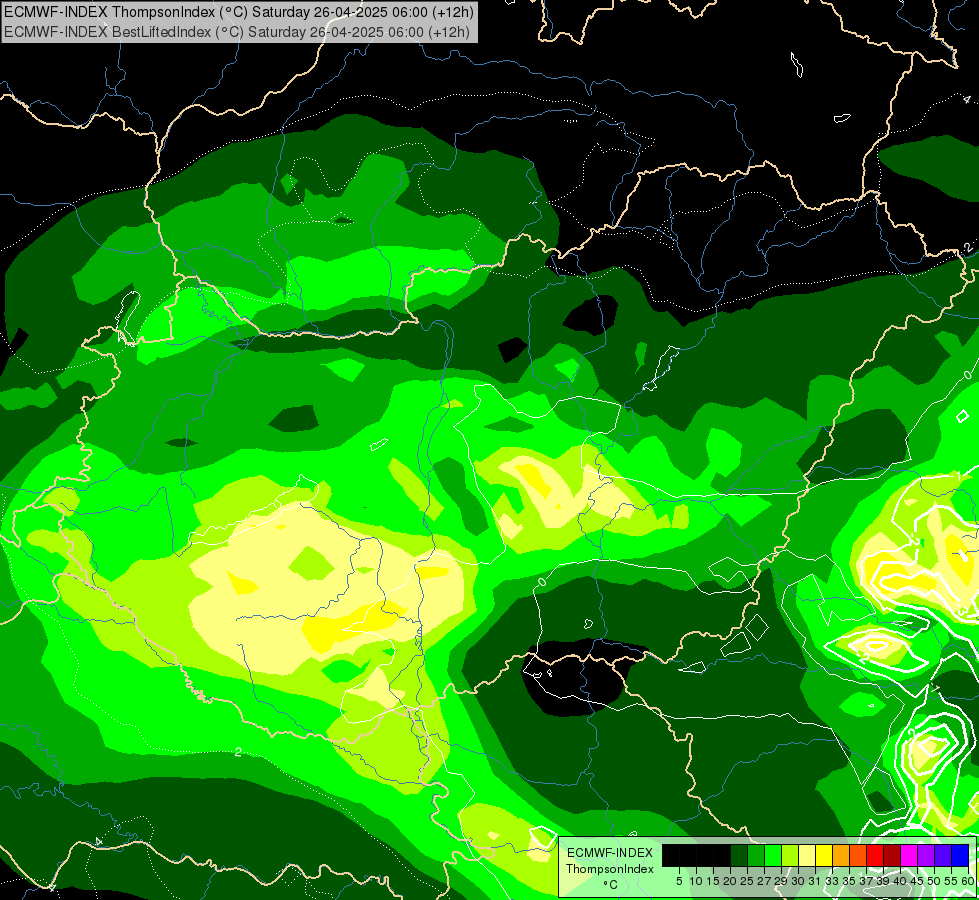979x900 pixels.
Task: Click the medium green 25-27 legend swatch
Action: pyautogui.click(x=755, y=855)
